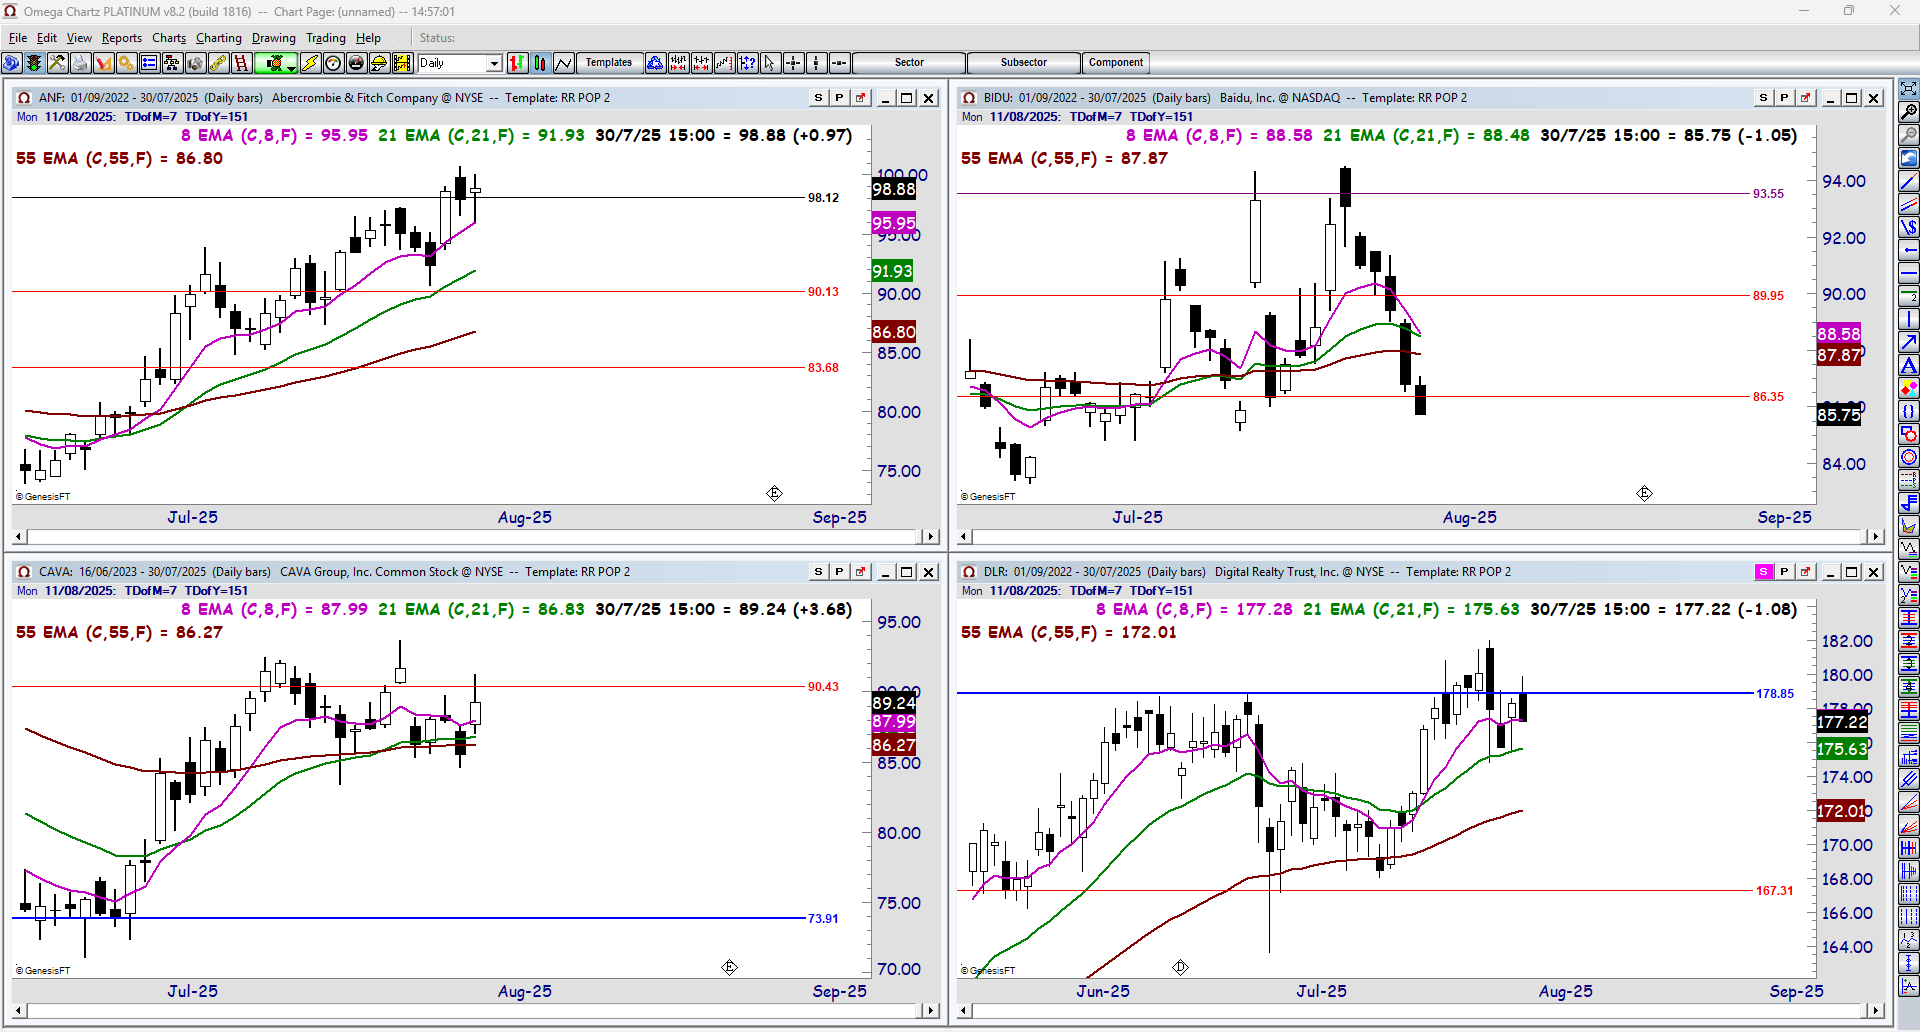
Task: Select the circle drawing tool
Action: [1909, 457]
